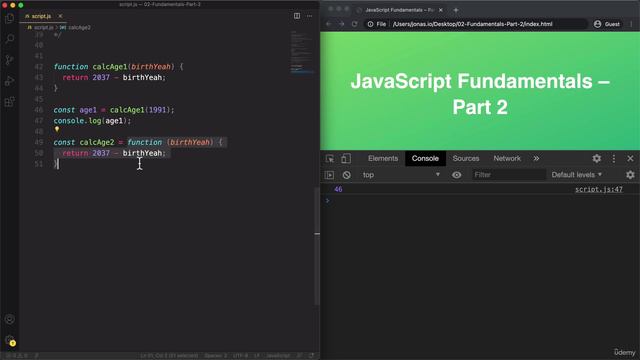
Task: Split the editor to the right
Action: (x=297, y=16)
